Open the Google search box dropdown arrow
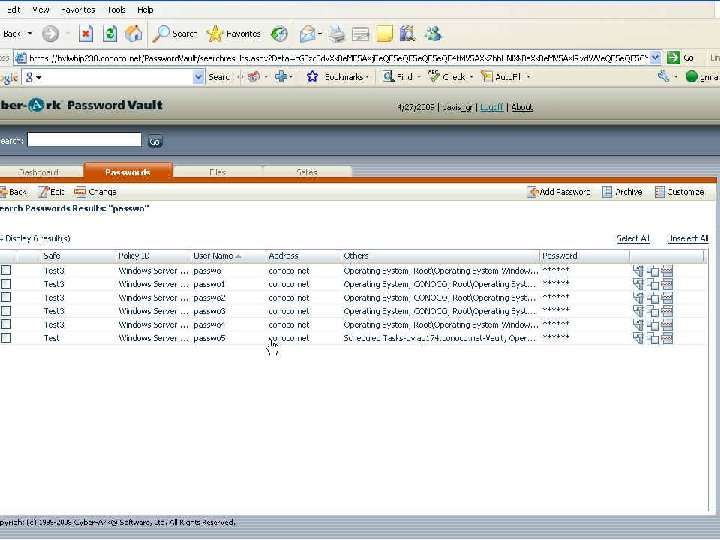This screenshot has width=720, height=540. click(198, 77)
